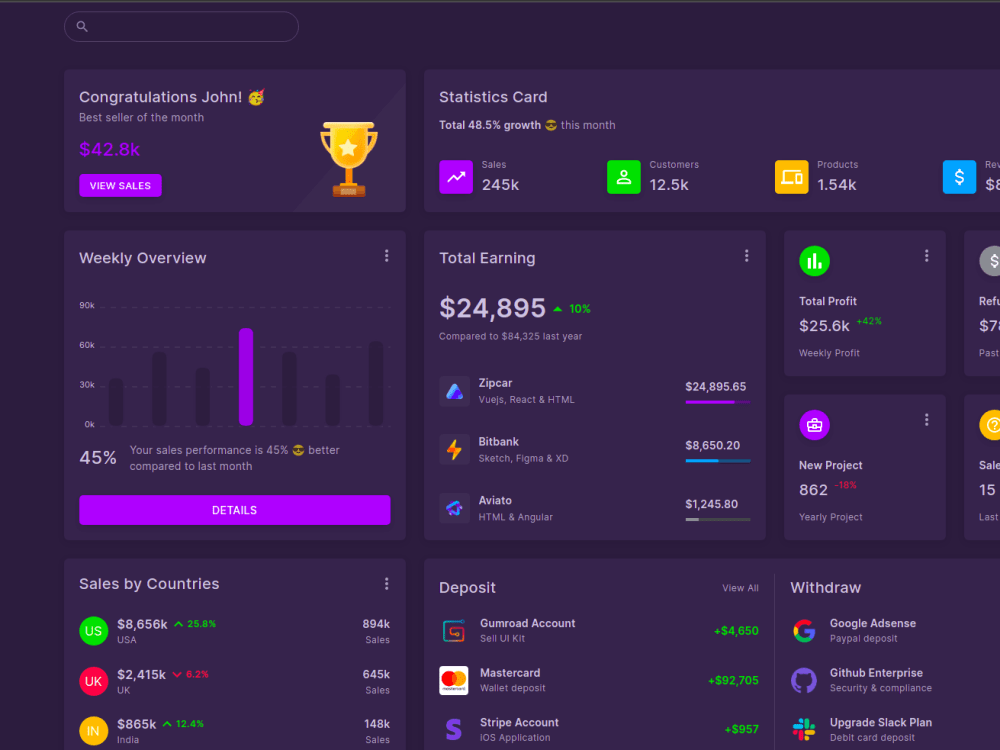Click the Aviato logo icon
The width and height of the screenshot is (1000, 750).
[454, 508]
